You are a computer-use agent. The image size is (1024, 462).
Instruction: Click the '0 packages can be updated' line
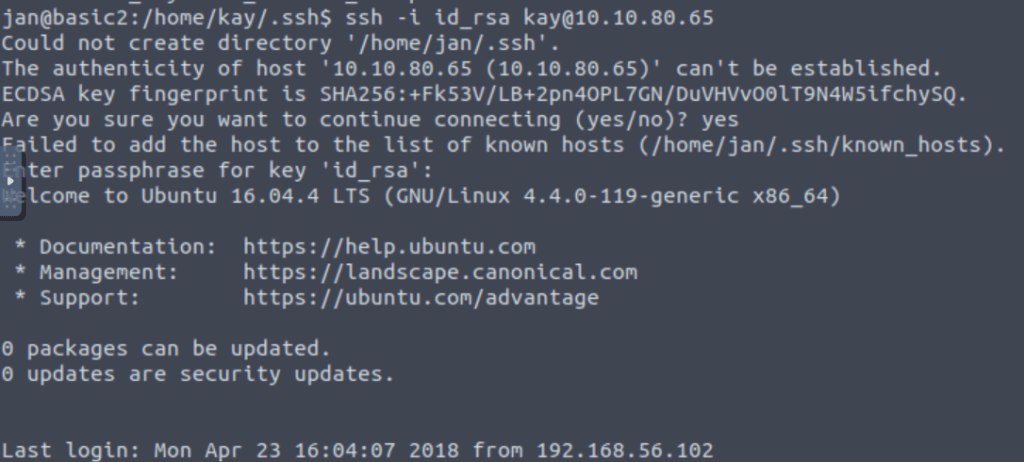166,348
